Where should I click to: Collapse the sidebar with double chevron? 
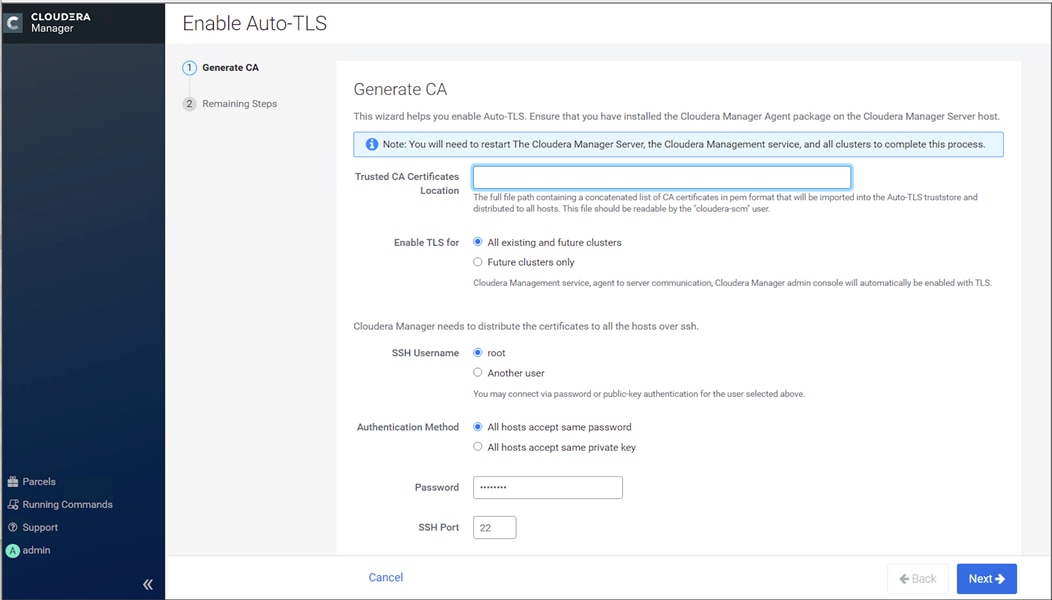(148, 585)
